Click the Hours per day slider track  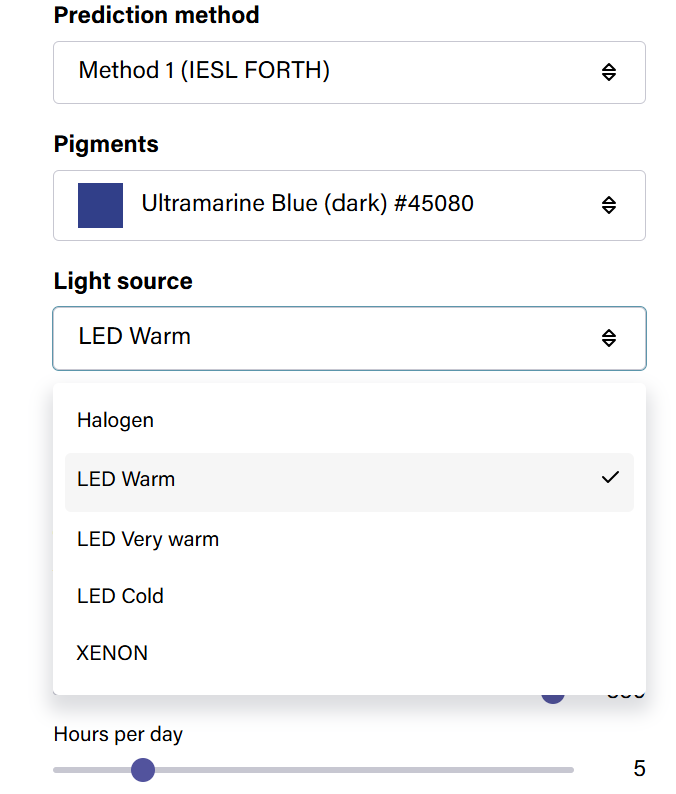313,770
